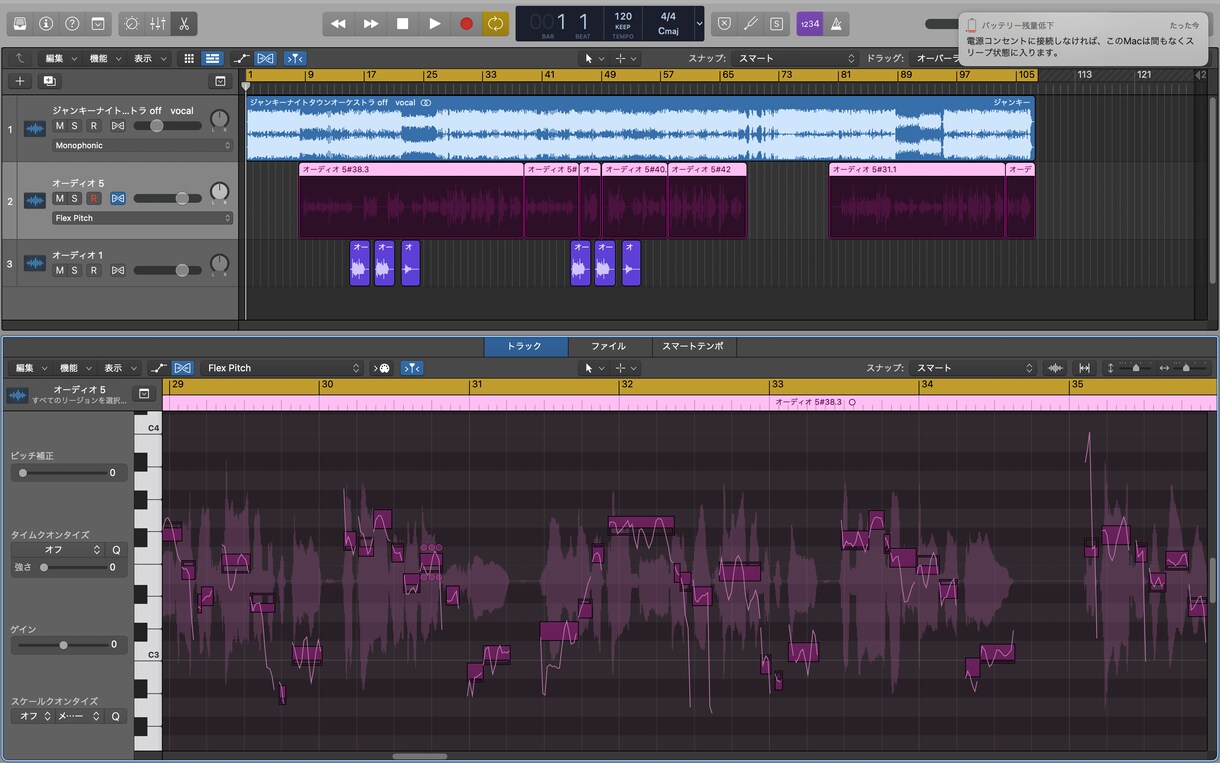Open the tracks area 機能 menu
The width and height of the screenshot is (1220, 763).
pyautogui.click(x=103, y=59)
